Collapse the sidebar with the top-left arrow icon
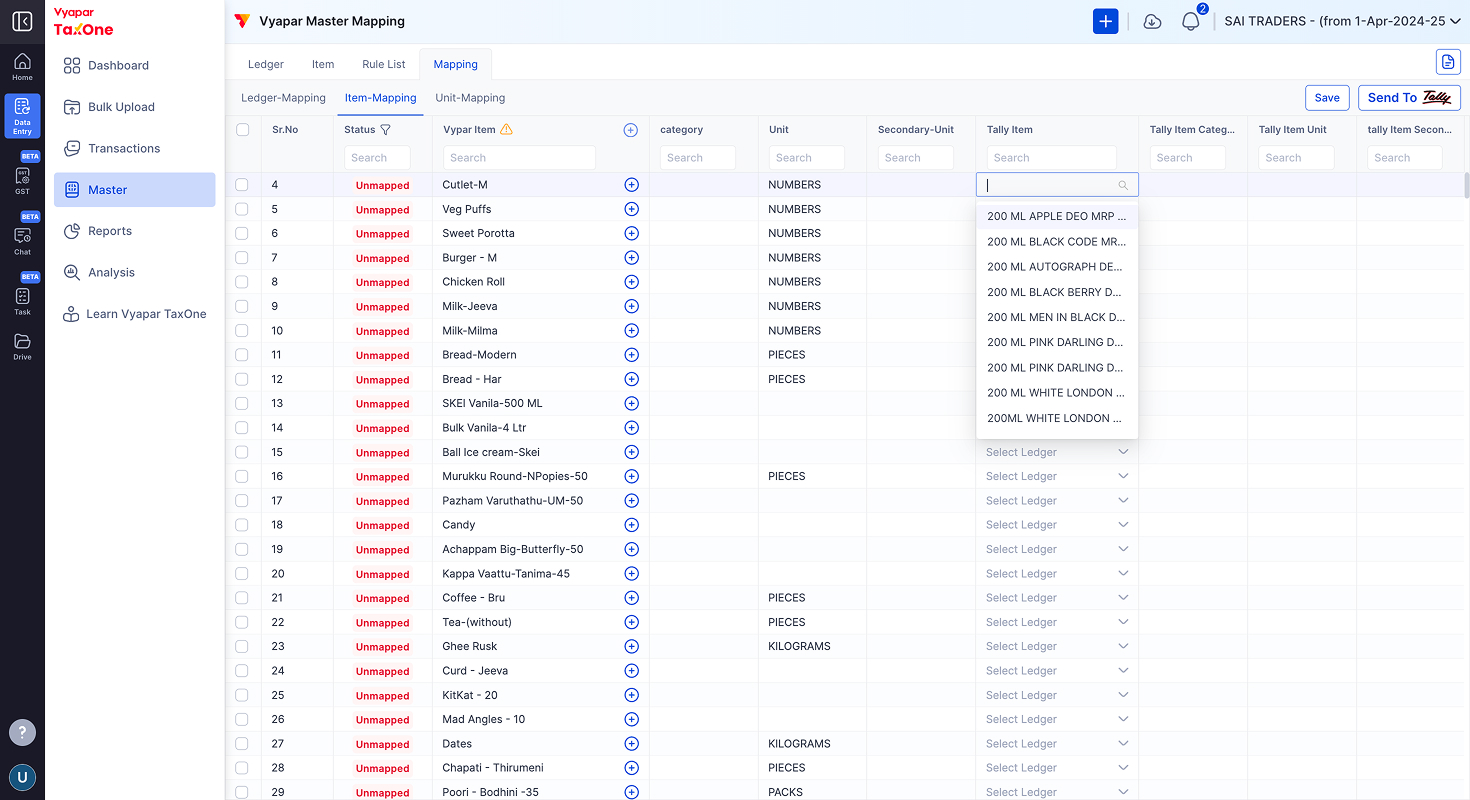 [22, 21]
